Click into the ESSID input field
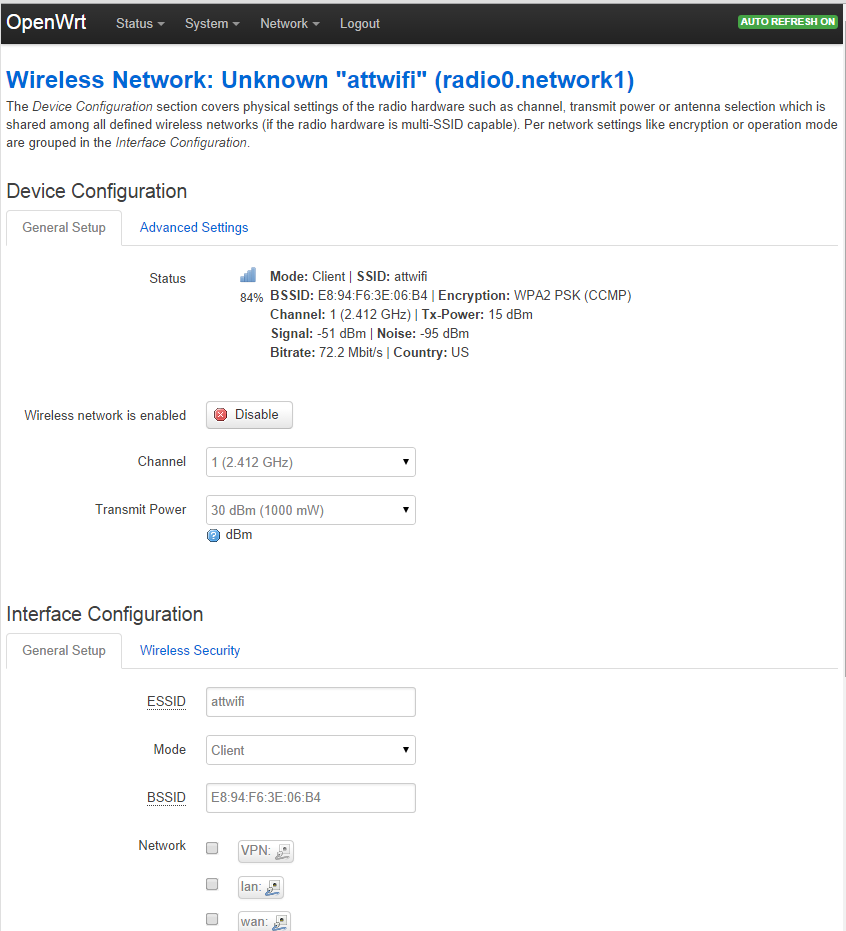The width and height of the screenshot is (846, 931). [310, 702]
